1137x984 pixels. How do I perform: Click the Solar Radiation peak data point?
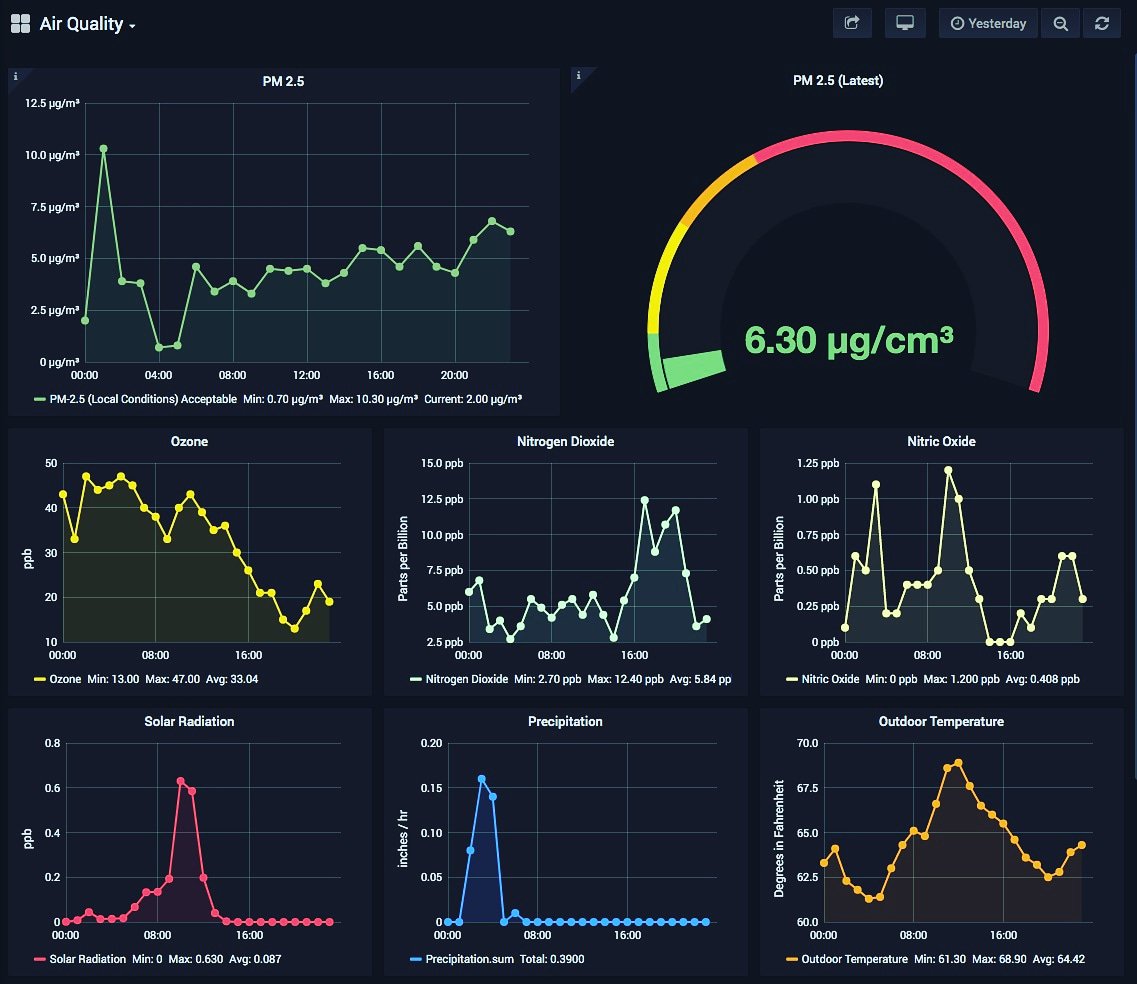point(181,781)
